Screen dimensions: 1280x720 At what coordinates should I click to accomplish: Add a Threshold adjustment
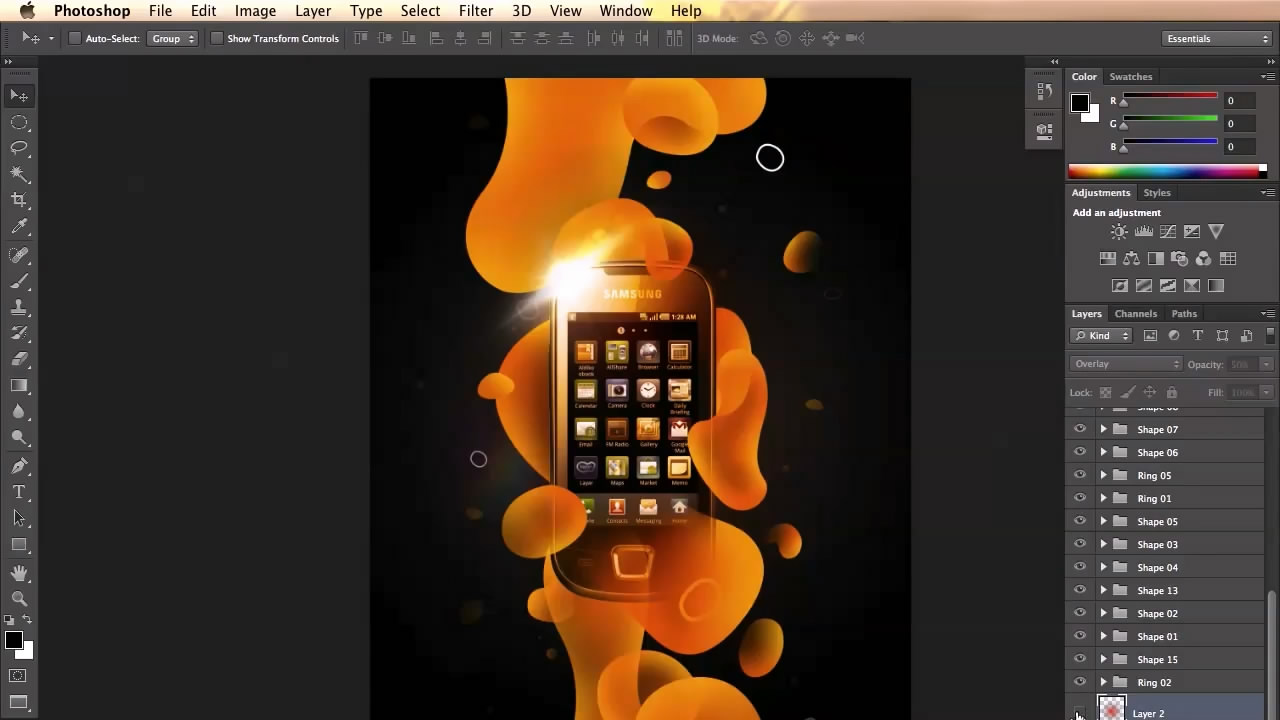(x=1167, y=286)
